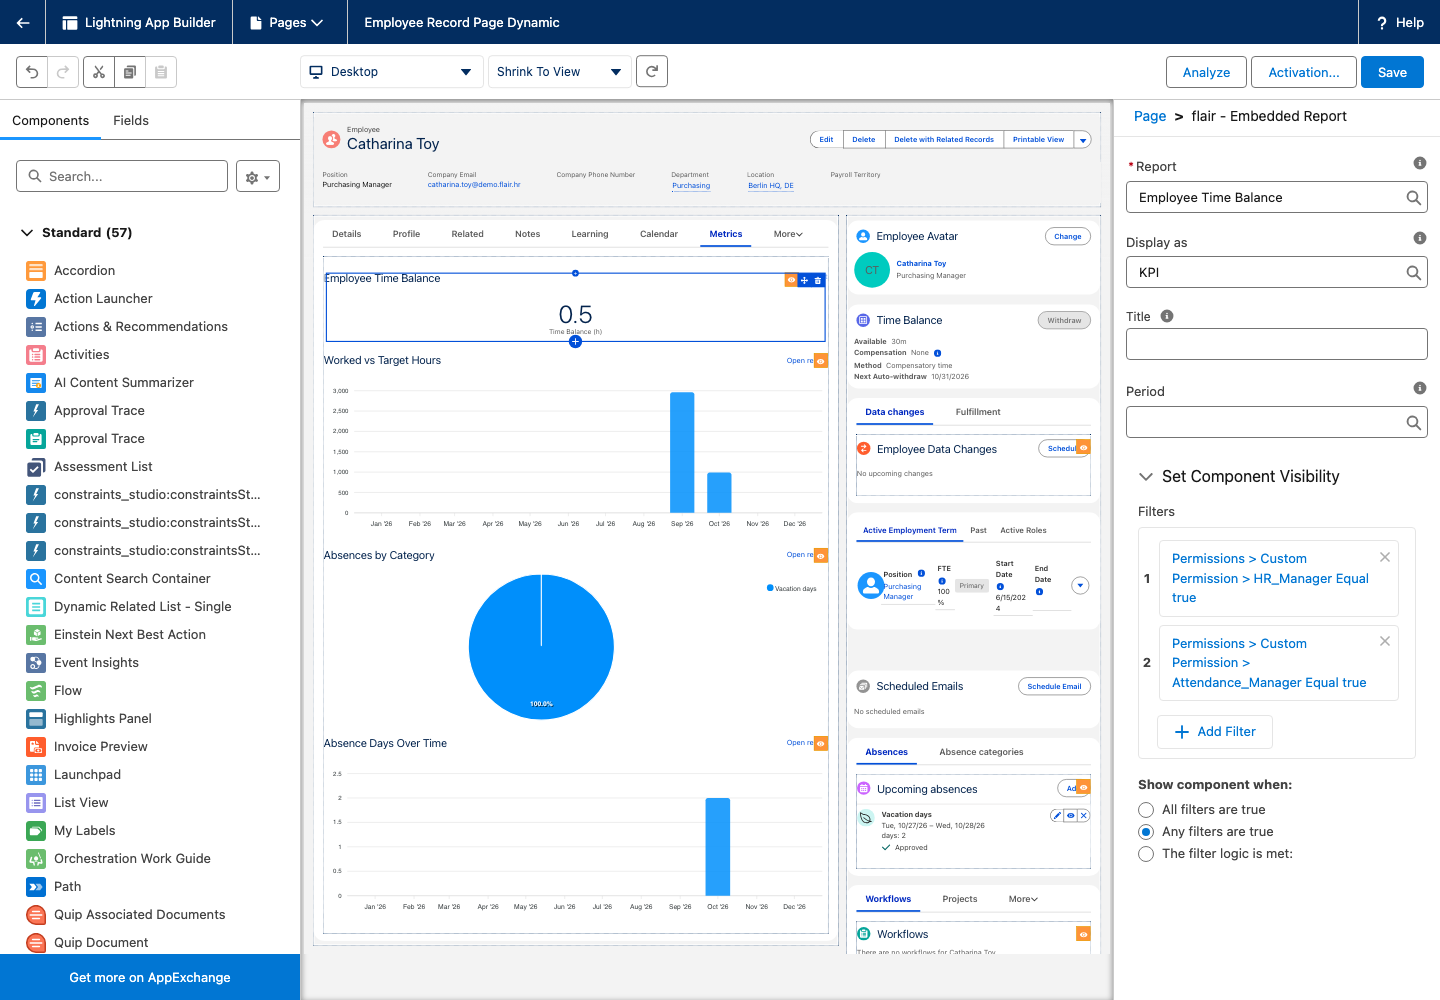Click the Display as info icon
This screenshot has width=1440, height=1000.
point(1419,238)
